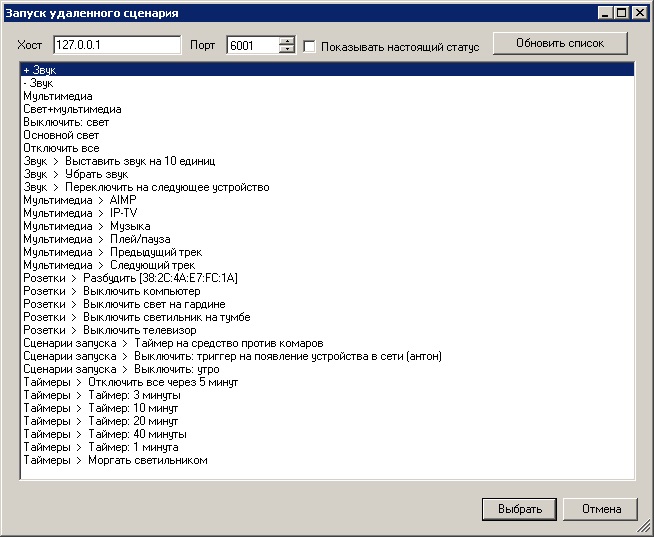
Task: Select 'Разбудить [38:2C:4A:E7:FC:1A]' row
Action: coord(327,278)
